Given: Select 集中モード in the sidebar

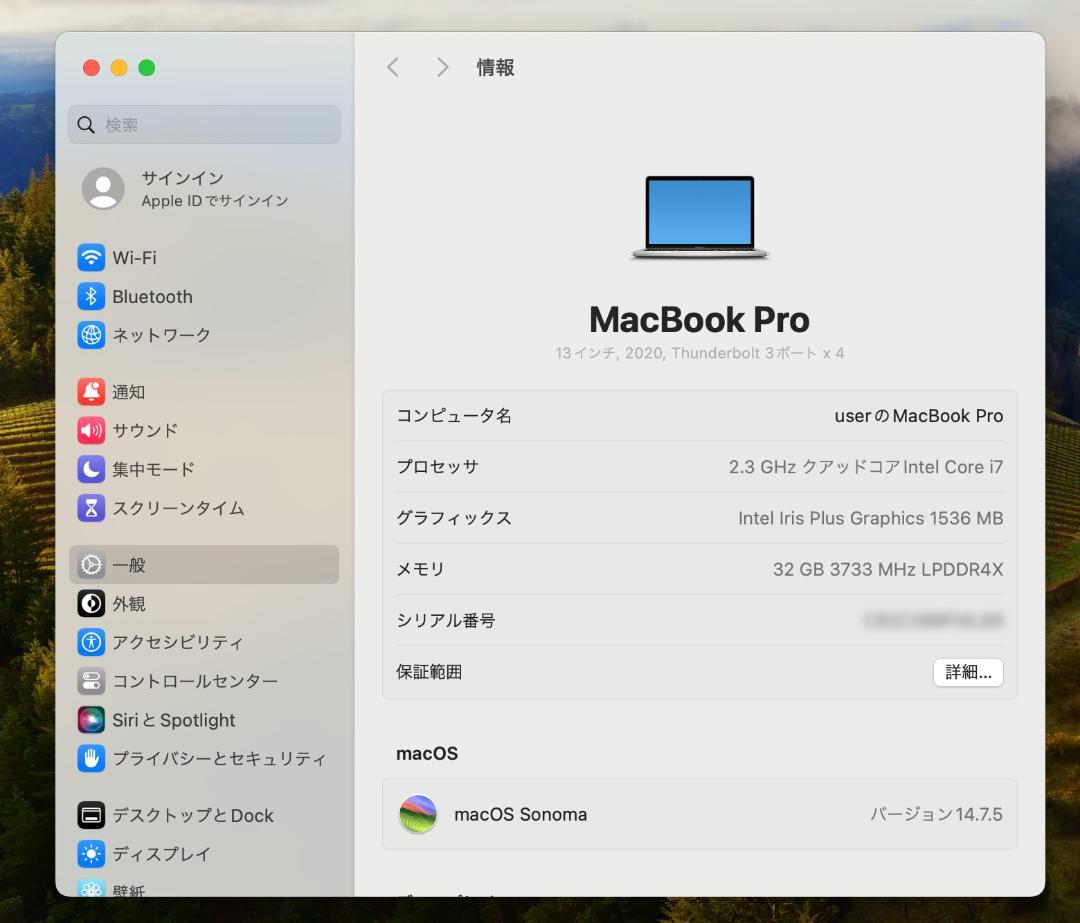Looking at the screenshot, I should point(204,469).
